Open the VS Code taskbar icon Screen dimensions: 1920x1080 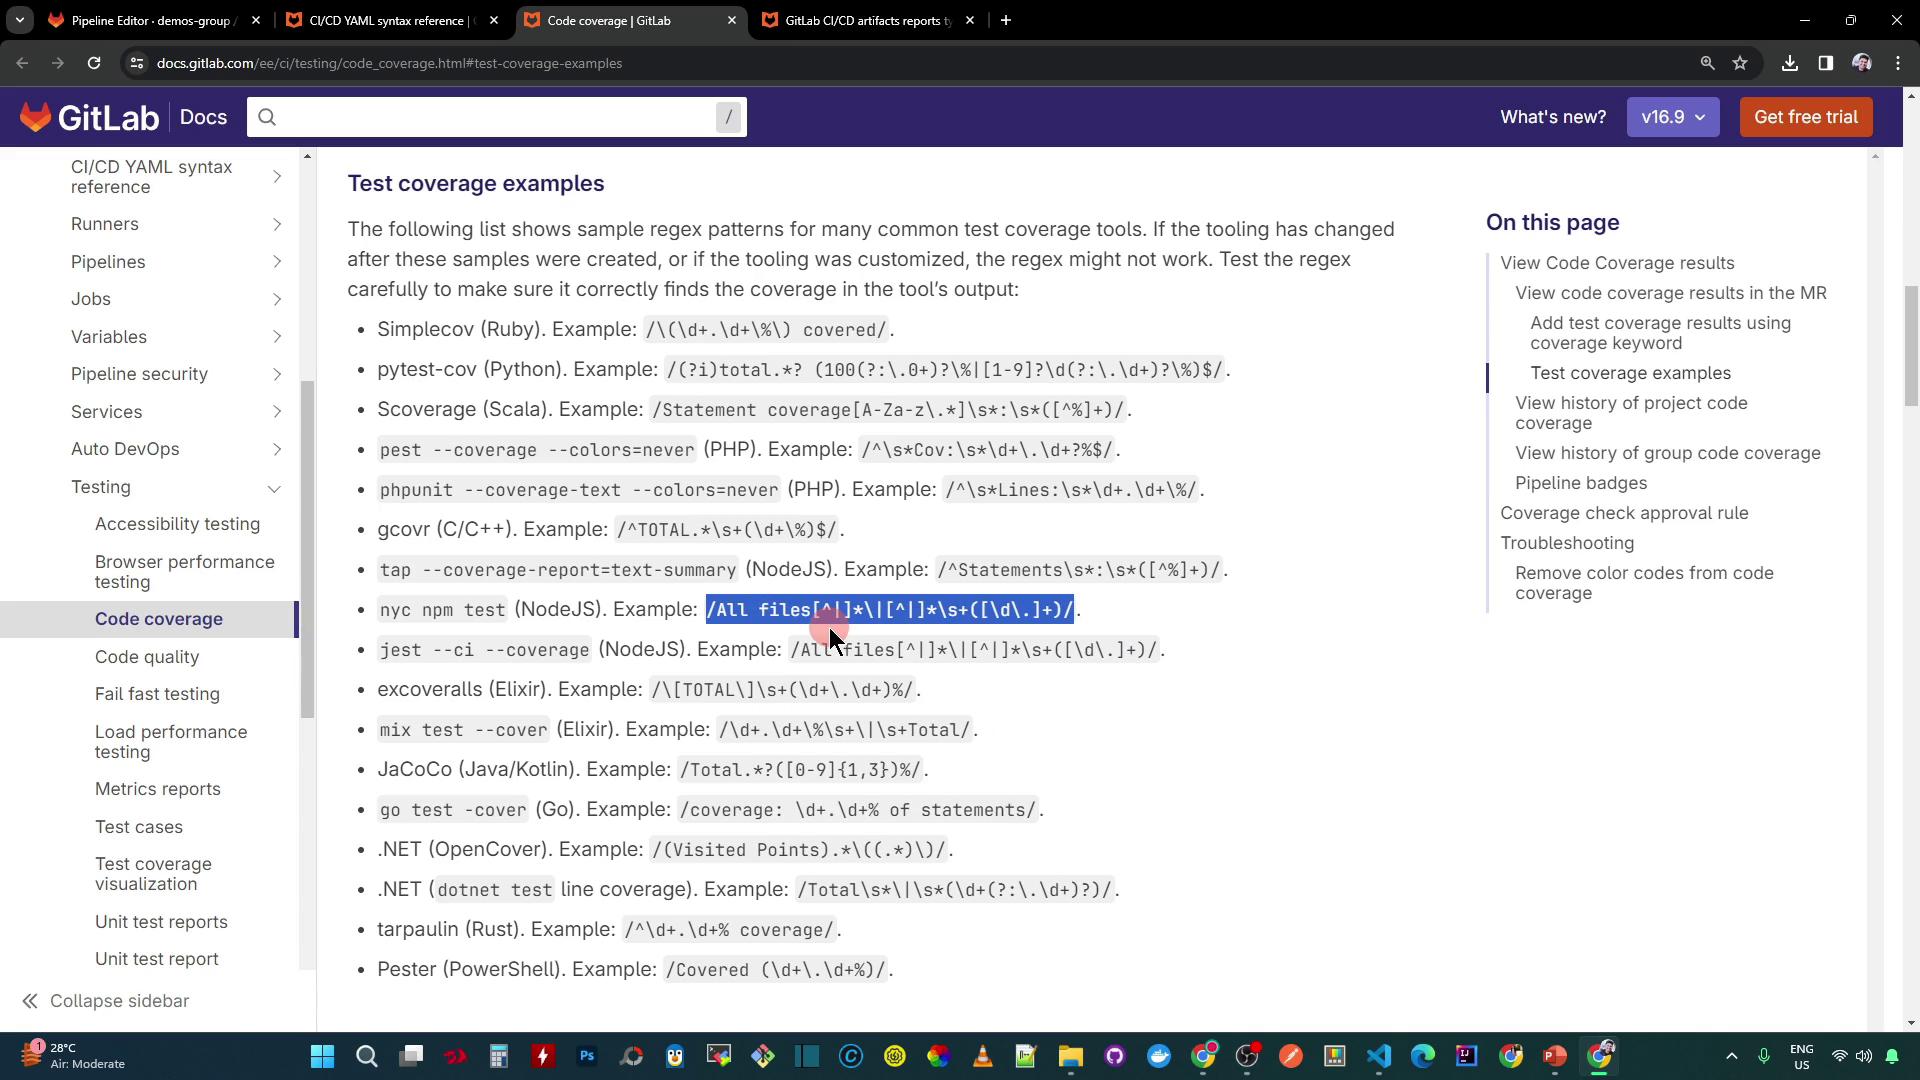[1378, 1056]
